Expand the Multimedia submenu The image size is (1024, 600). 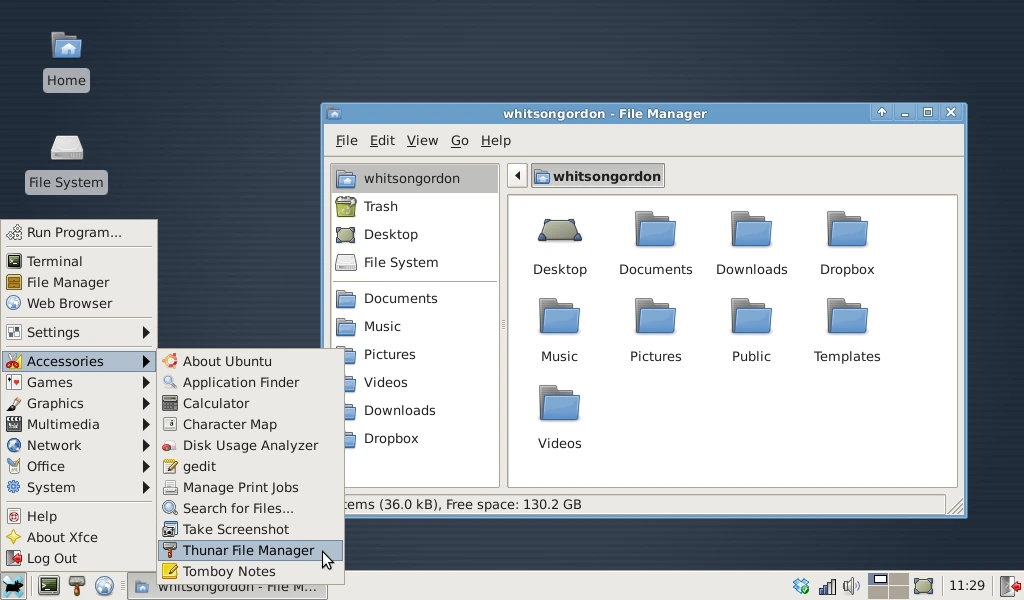[79, 424]
